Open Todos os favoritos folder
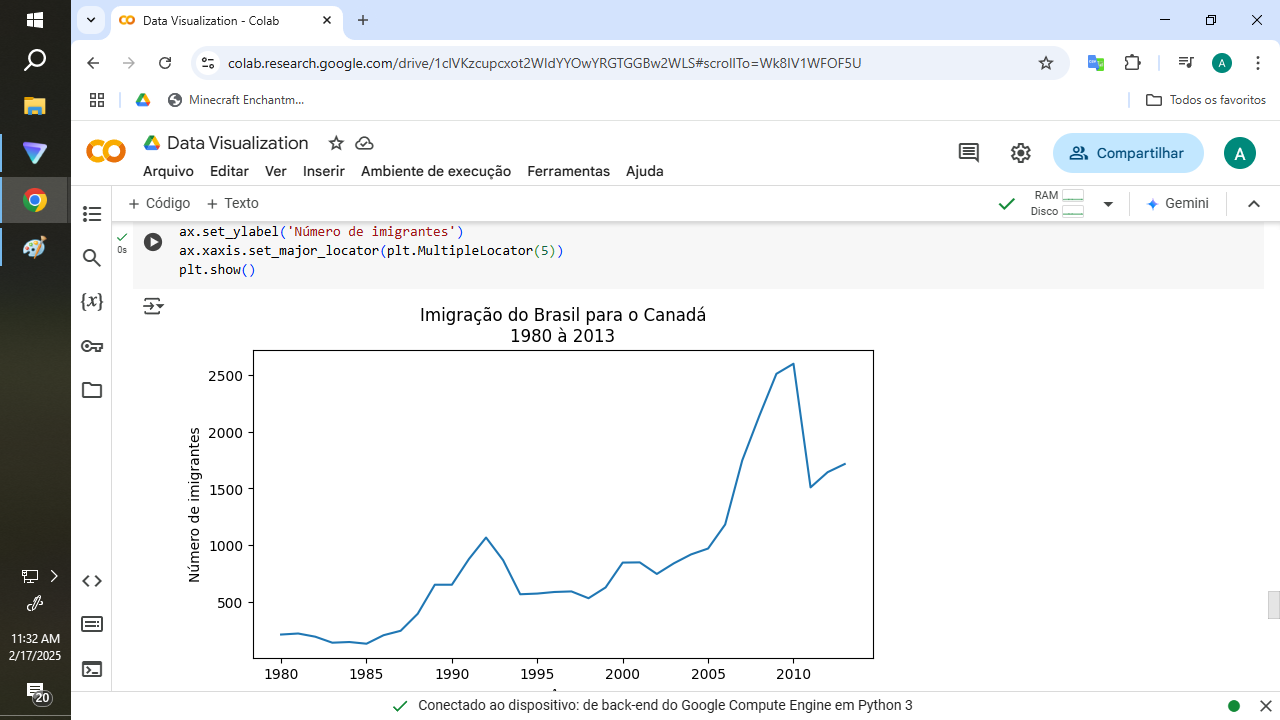1280x720 pixels. click(x=1205, y=100)
